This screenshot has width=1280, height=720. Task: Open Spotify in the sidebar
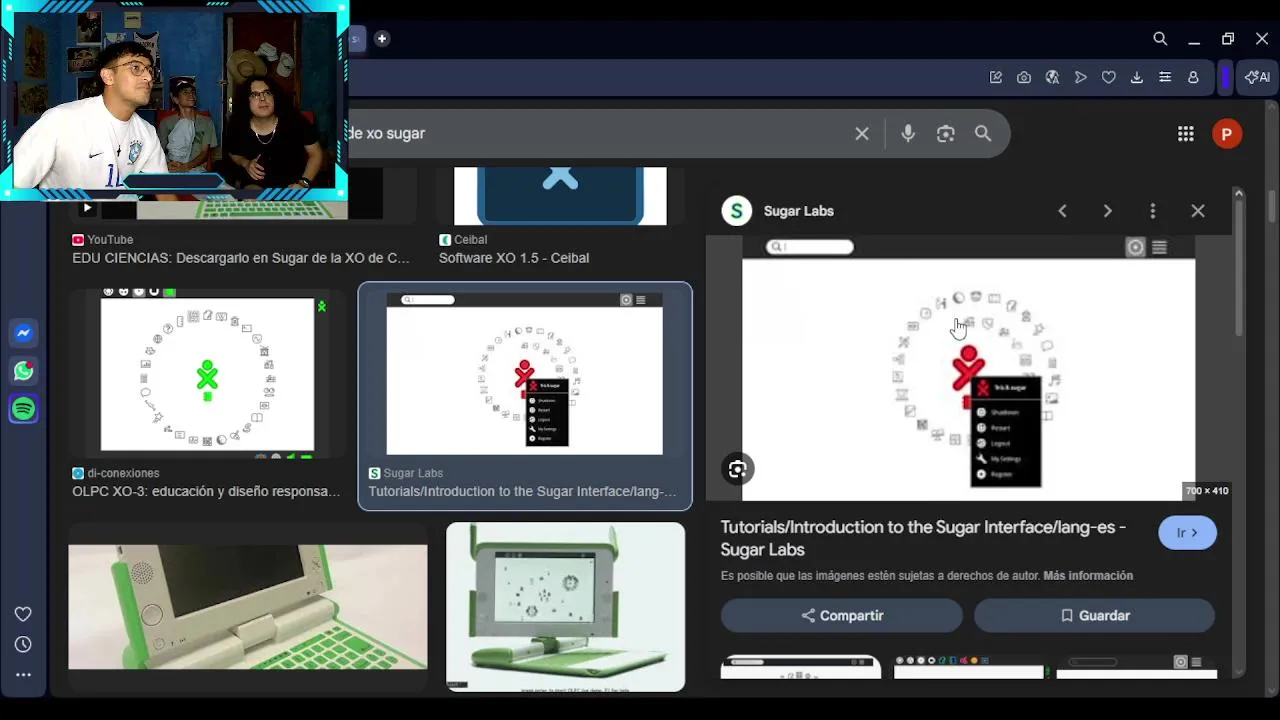(24, 409)
